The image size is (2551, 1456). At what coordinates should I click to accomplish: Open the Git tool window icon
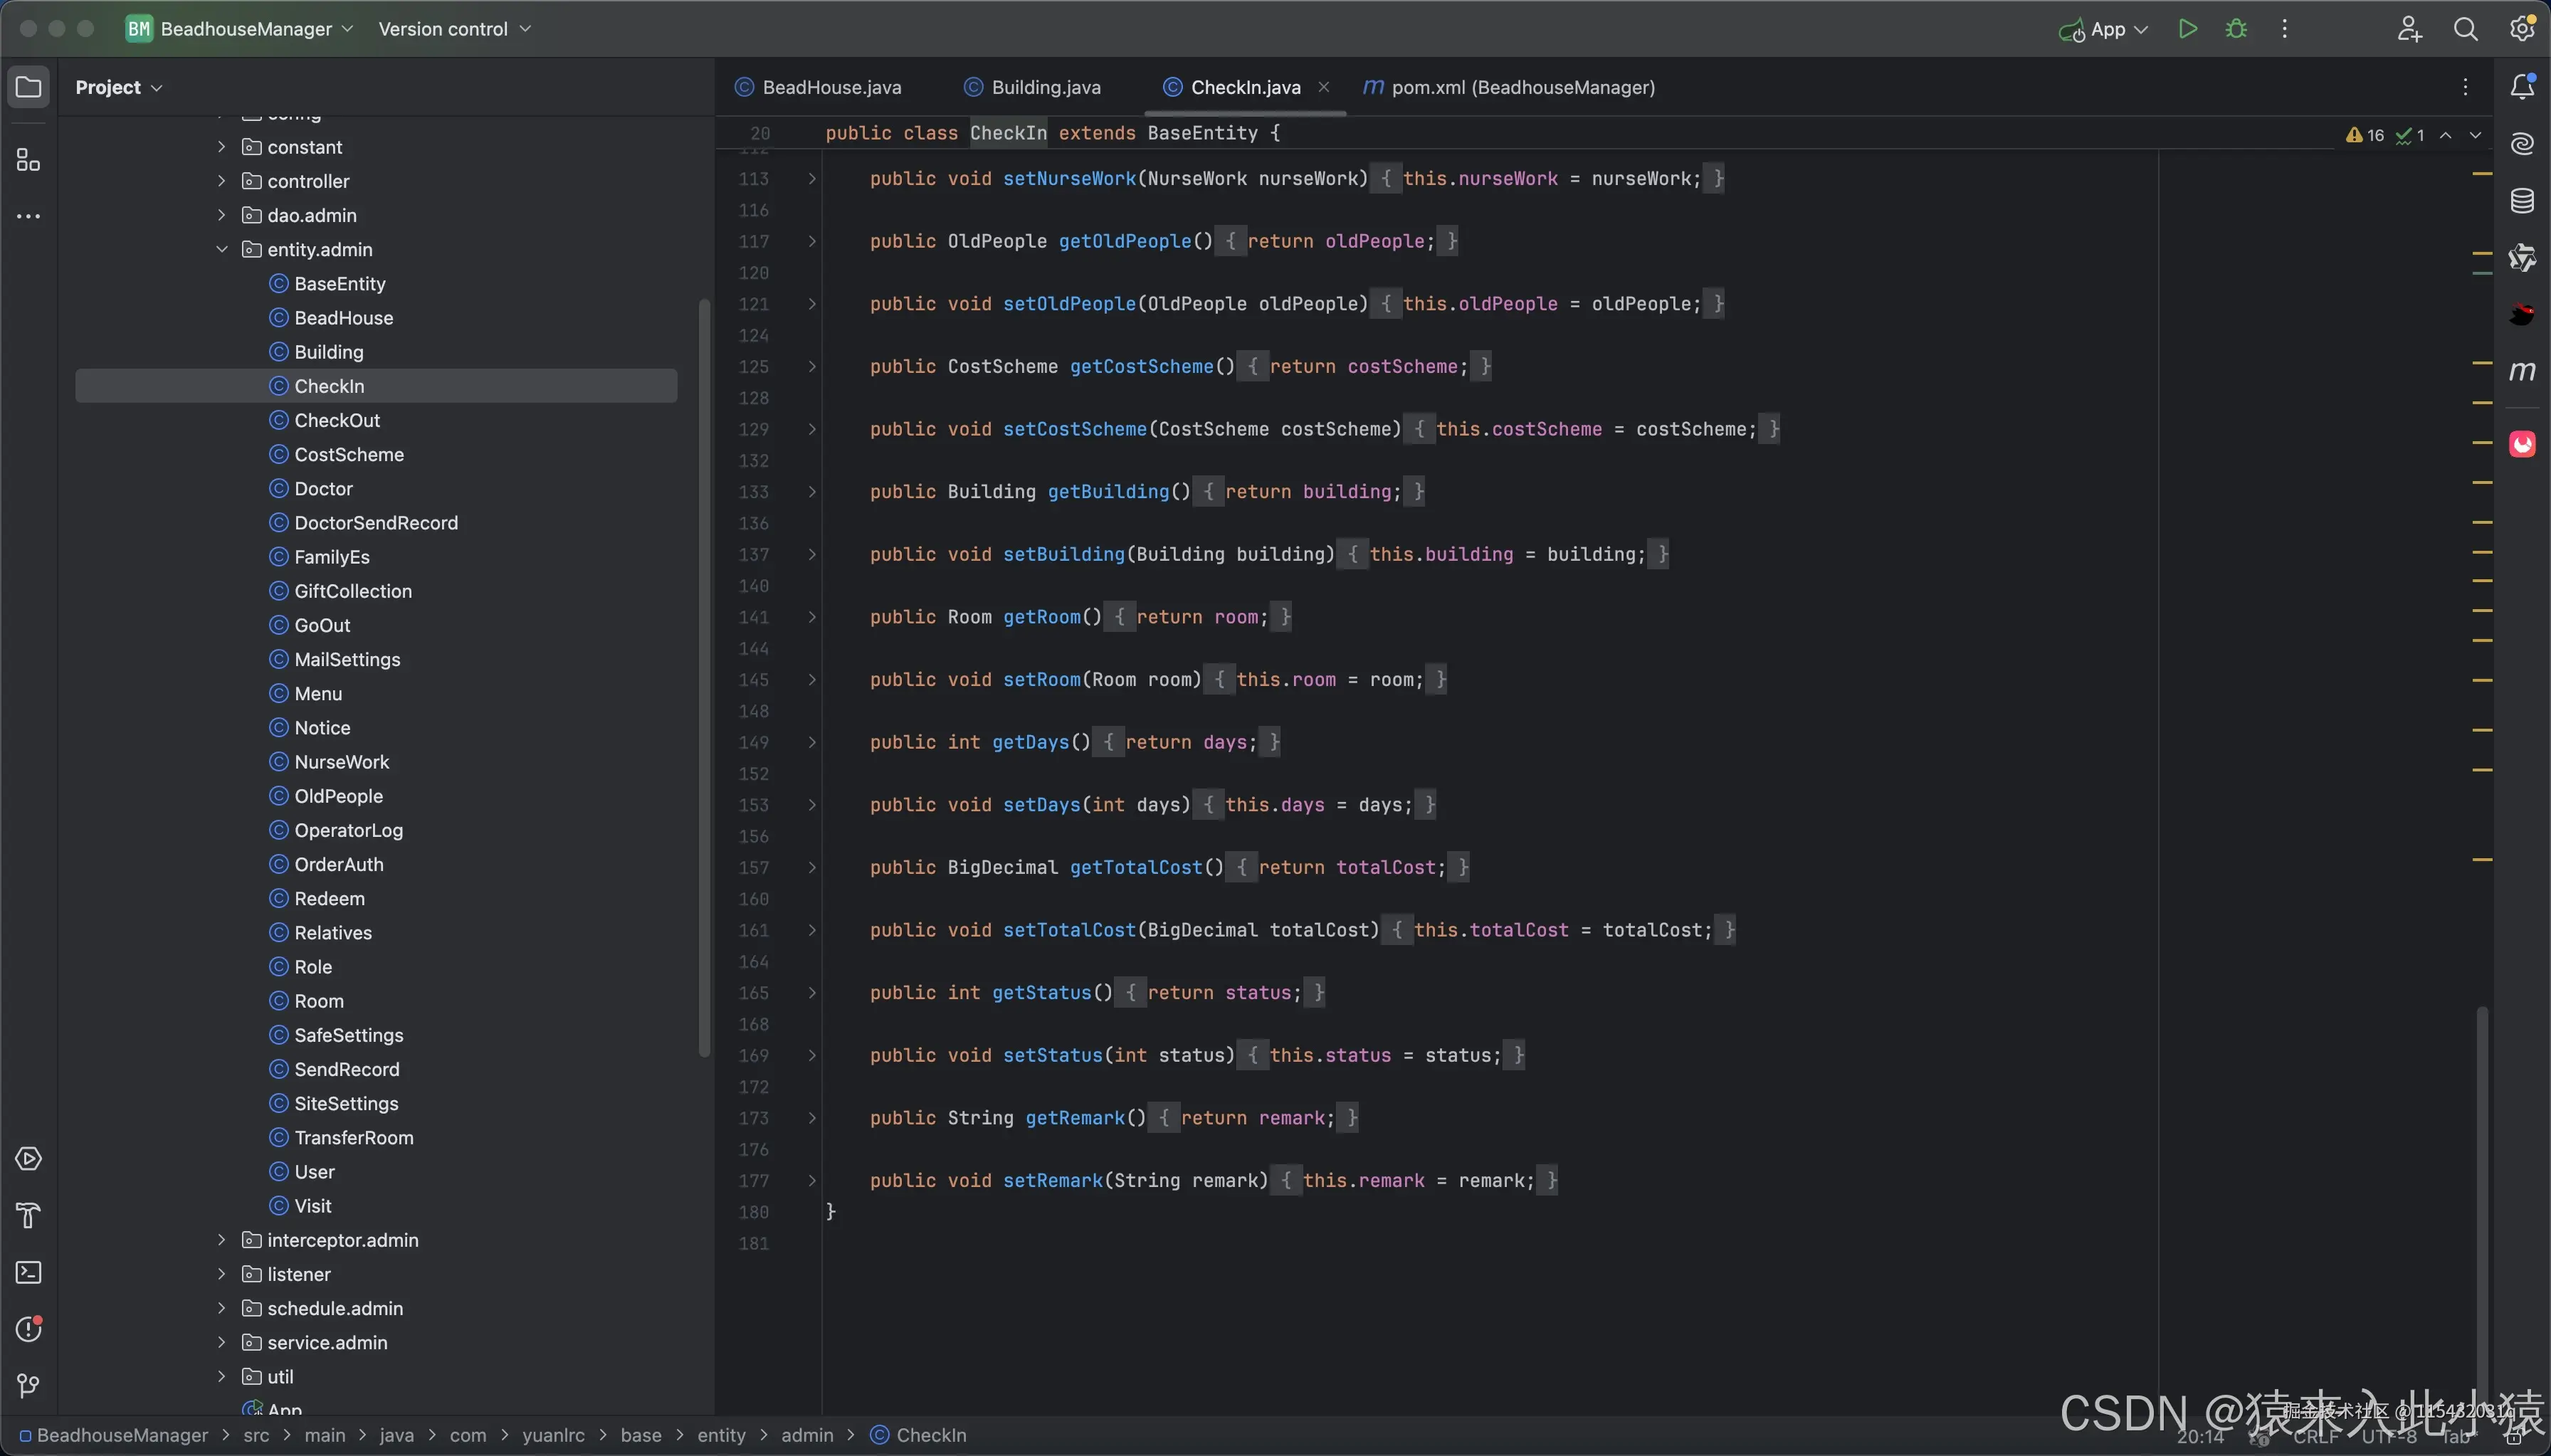pos(28,1386)
